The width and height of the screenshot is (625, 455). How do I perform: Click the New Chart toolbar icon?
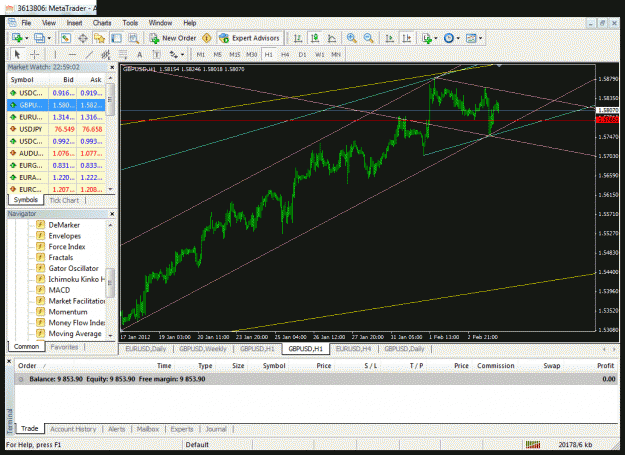[17, 38]
